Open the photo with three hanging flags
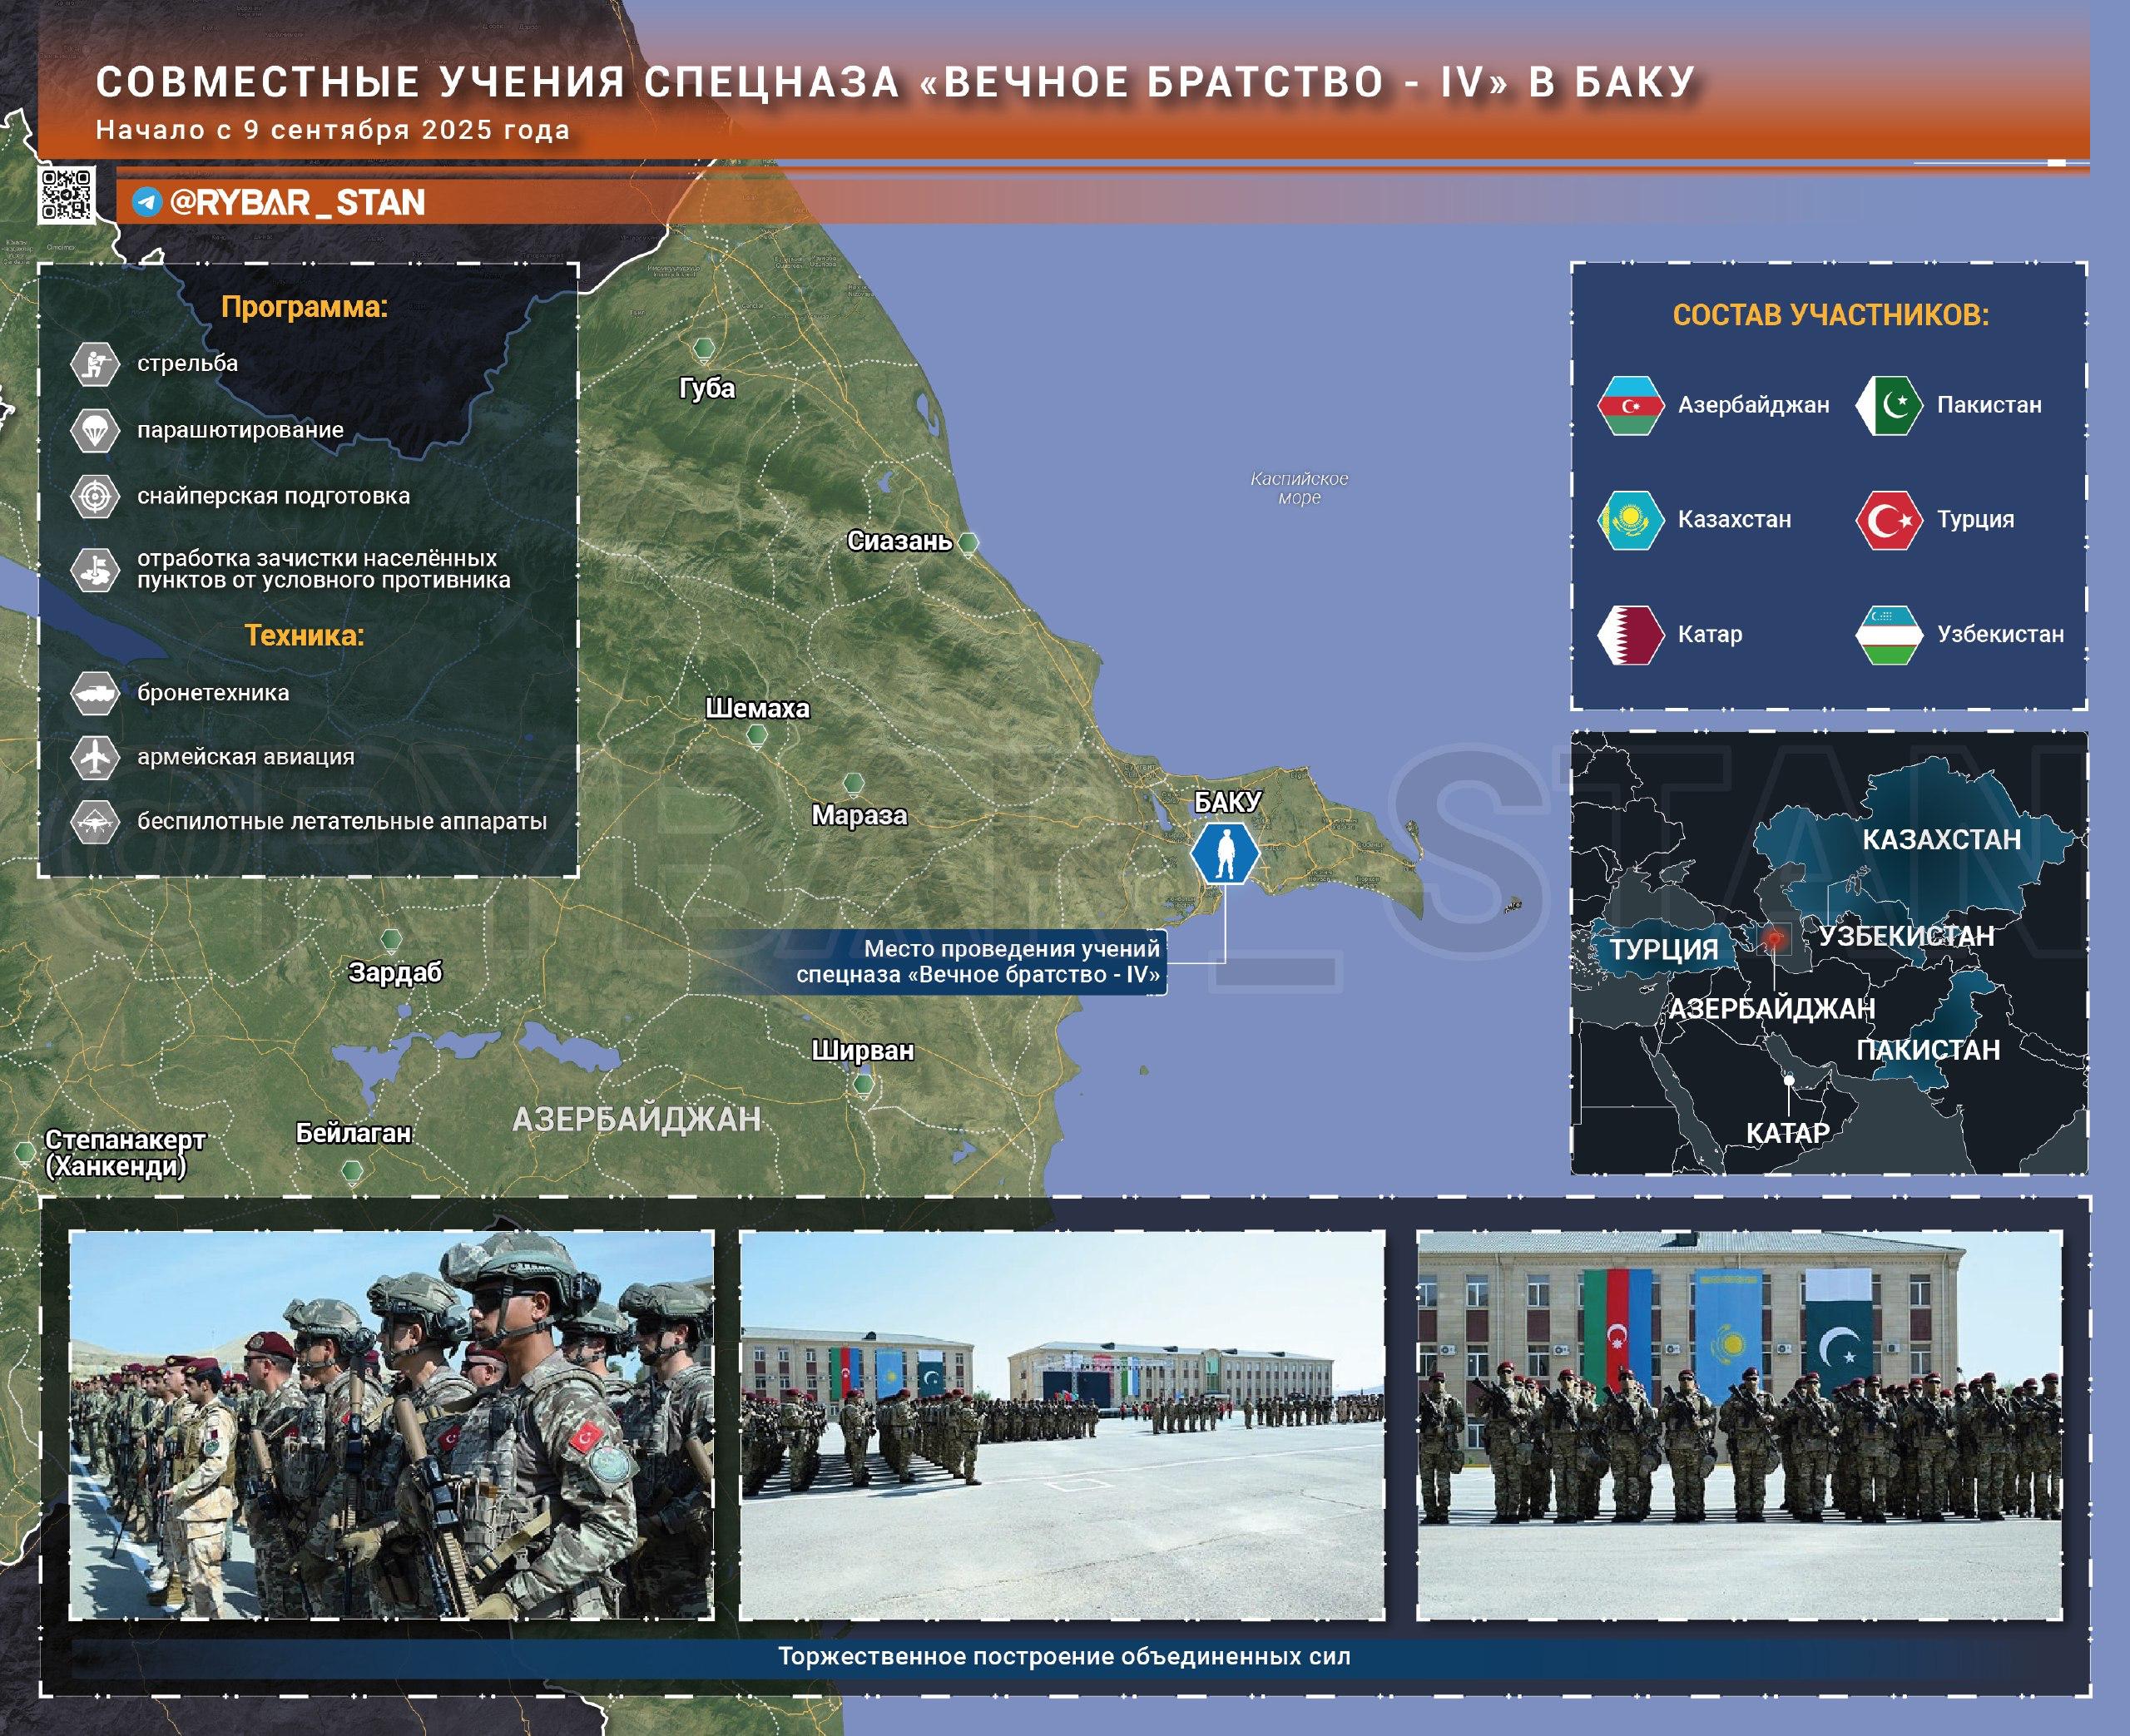This screenshot has width=2130, height=1736. tap(1740, 1425)
